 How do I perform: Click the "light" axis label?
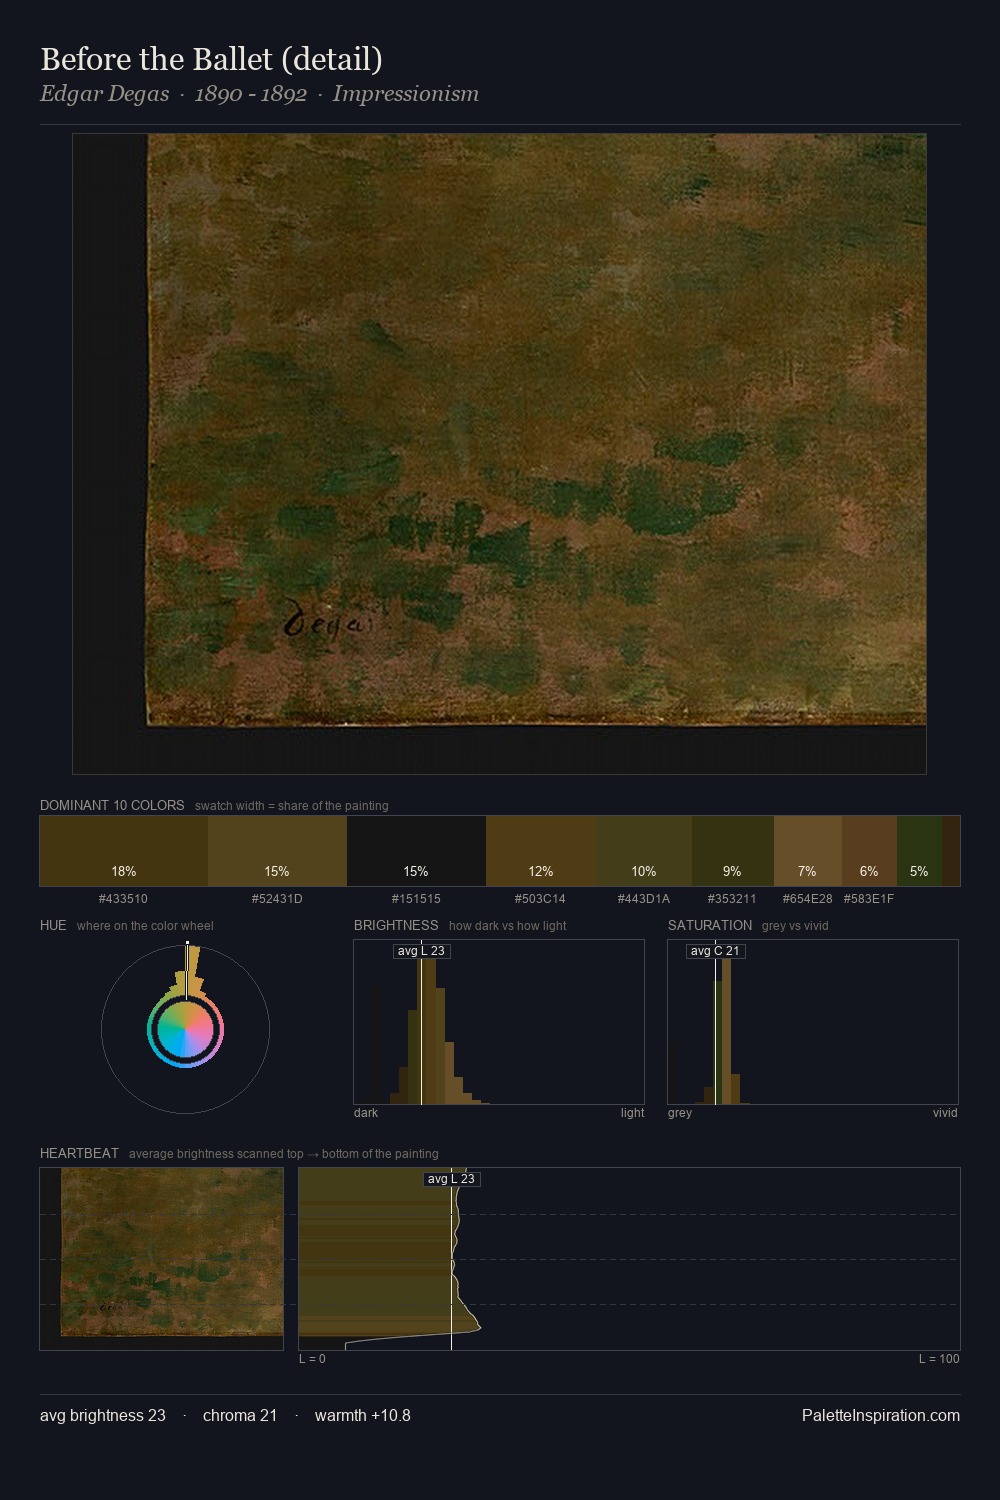632,1113
